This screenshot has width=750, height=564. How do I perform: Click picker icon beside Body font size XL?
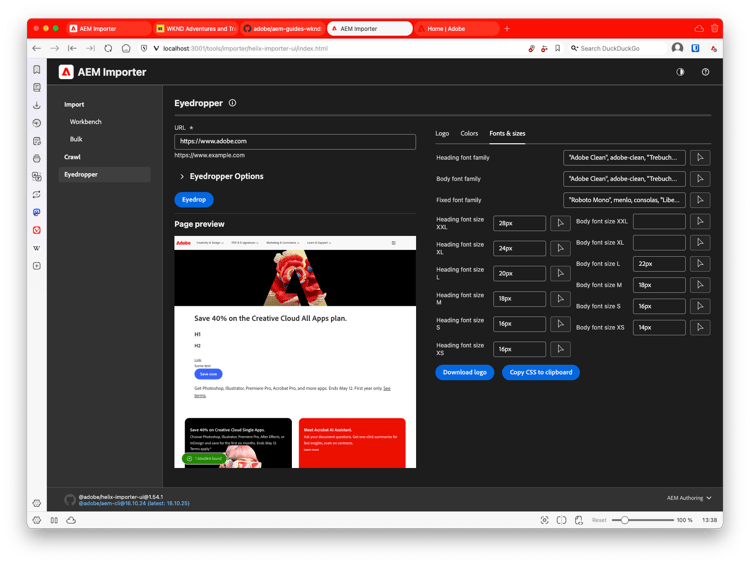click(700, 243)
